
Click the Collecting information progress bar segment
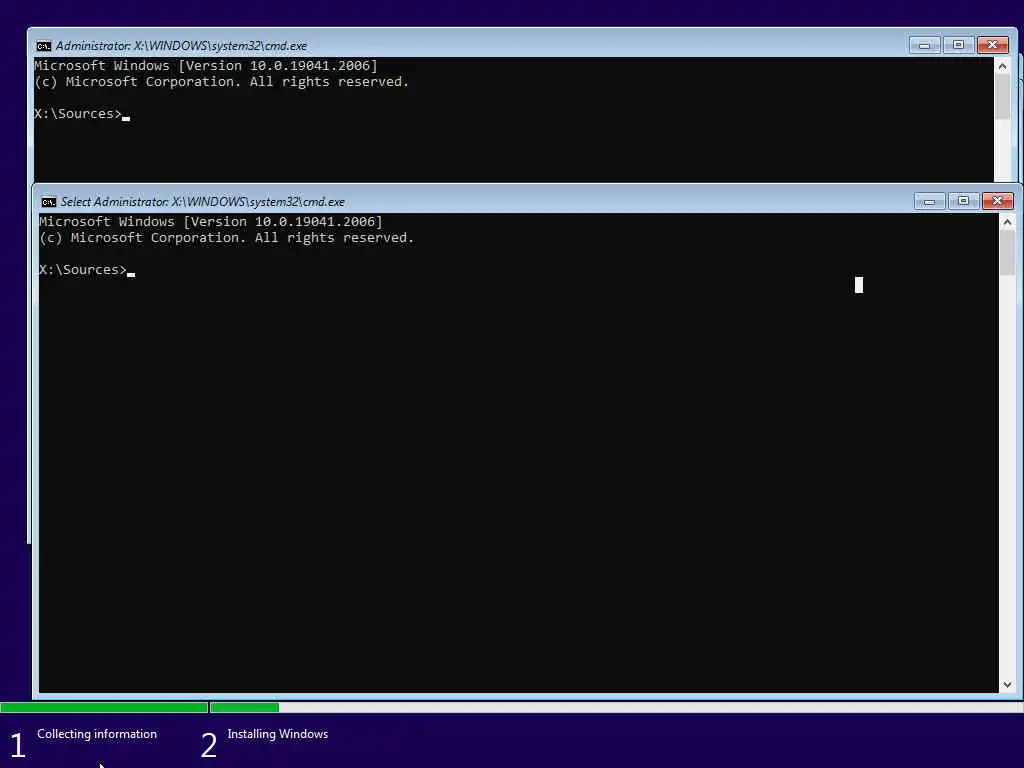104,707
